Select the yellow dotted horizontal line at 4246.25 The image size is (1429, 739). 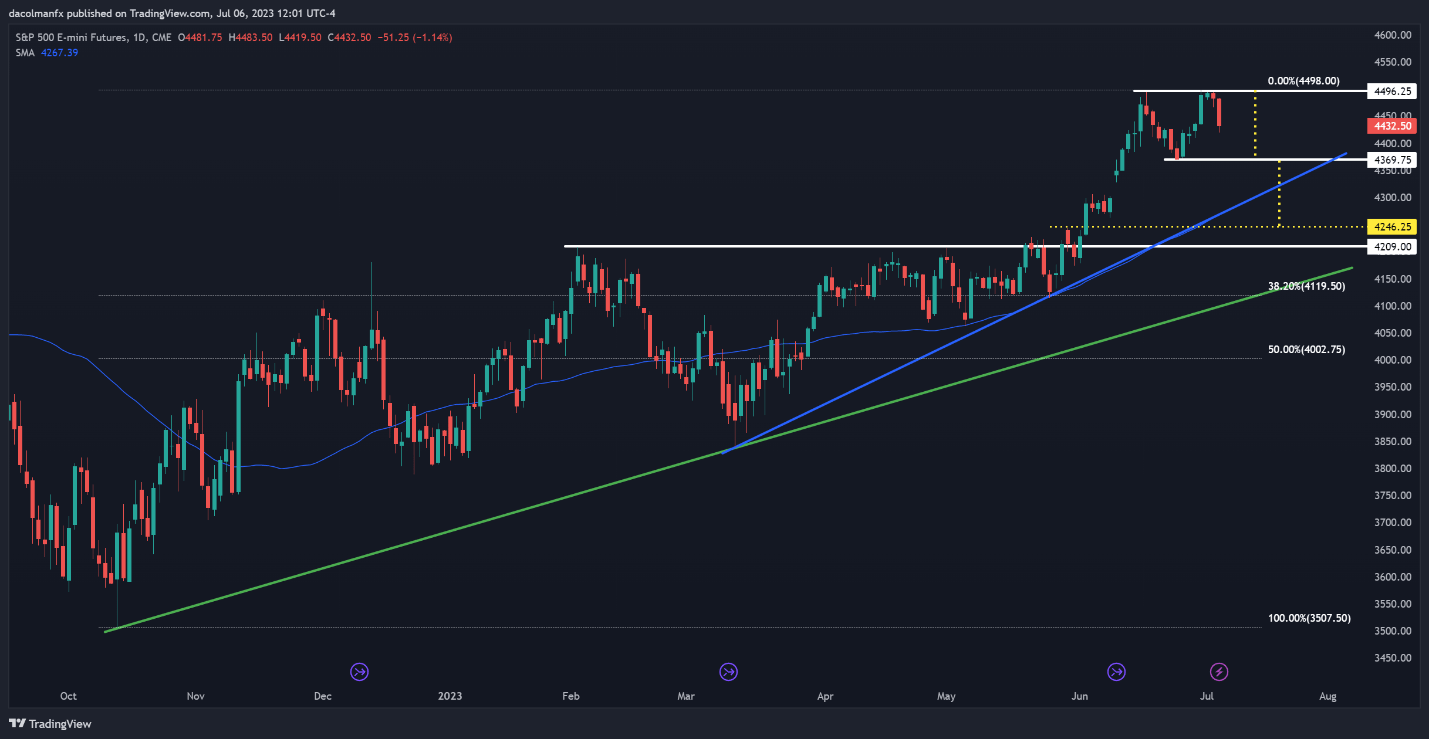1207,227
